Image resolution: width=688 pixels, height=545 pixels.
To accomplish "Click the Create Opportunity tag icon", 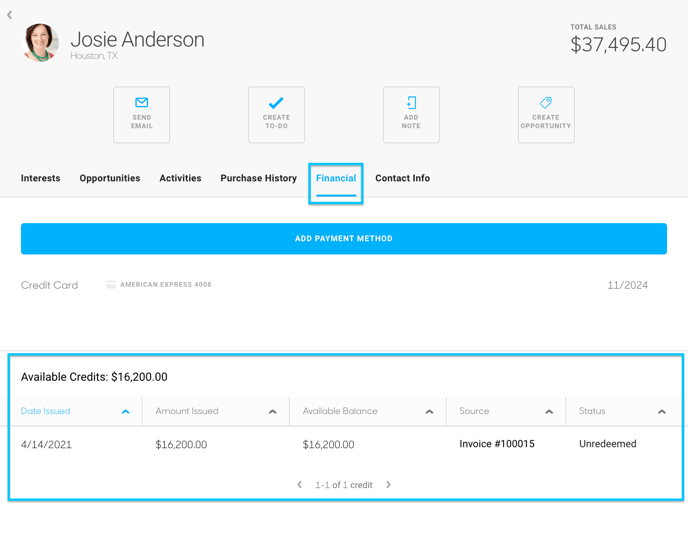I will tap(546, 103).
